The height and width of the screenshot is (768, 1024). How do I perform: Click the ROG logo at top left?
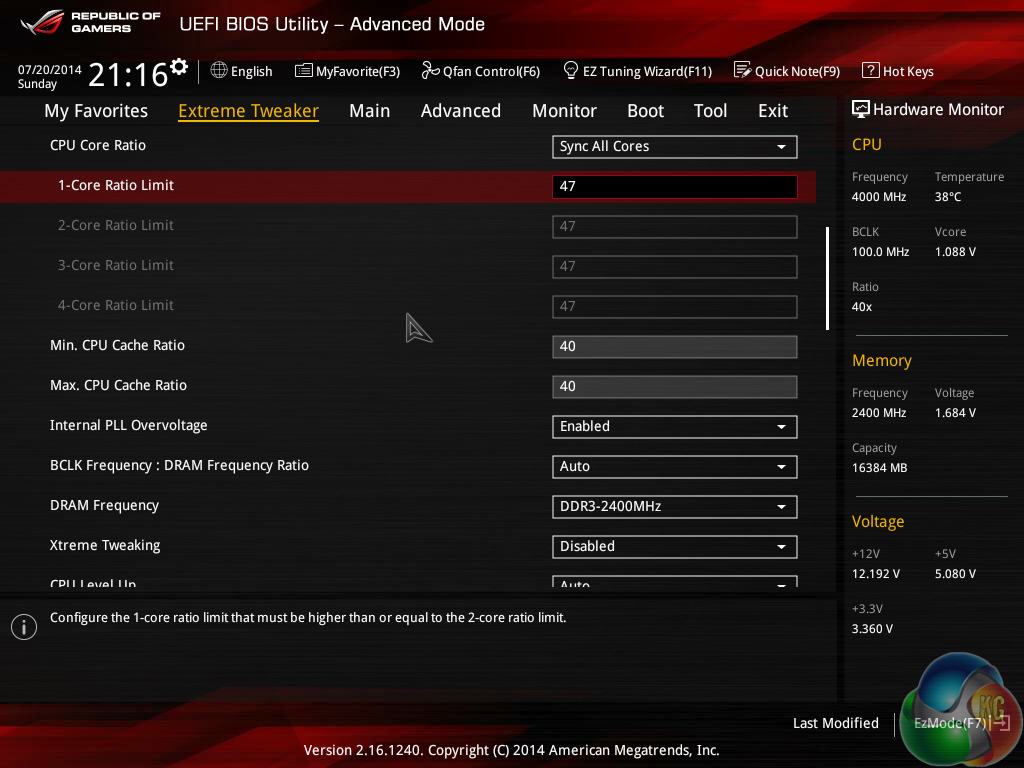[x=42, y=22]
